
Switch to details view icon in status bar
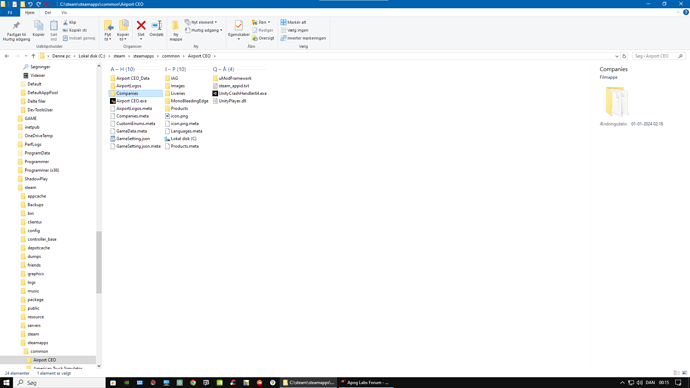[677, 373]
